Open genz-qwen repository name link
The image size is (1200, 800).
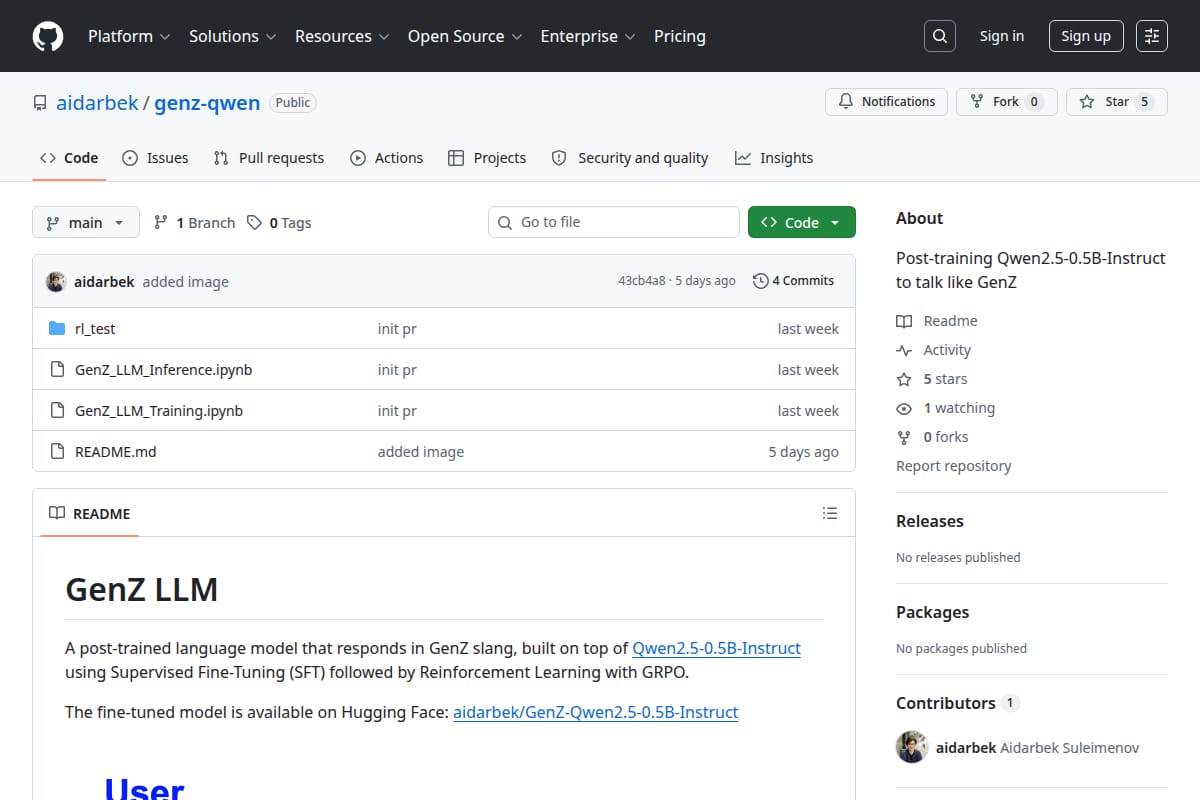[207, 102]
